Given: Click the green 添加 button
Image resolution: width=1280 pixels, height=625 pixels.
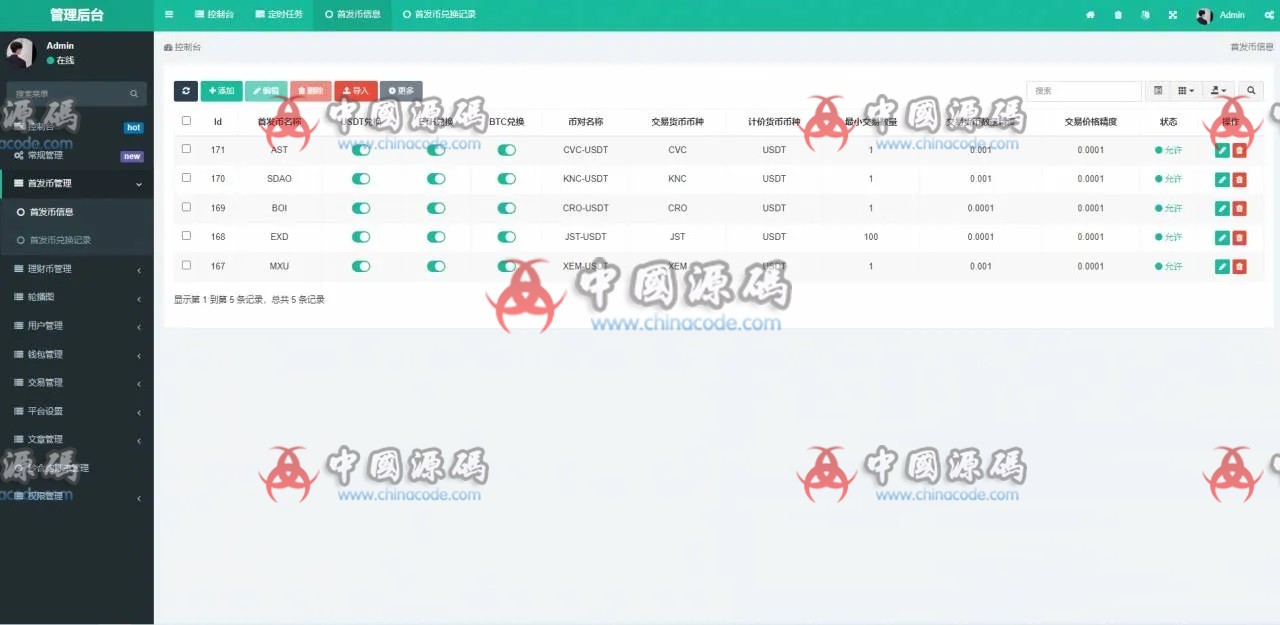Looking at the screenshot, I should click(x=221, y=91).
